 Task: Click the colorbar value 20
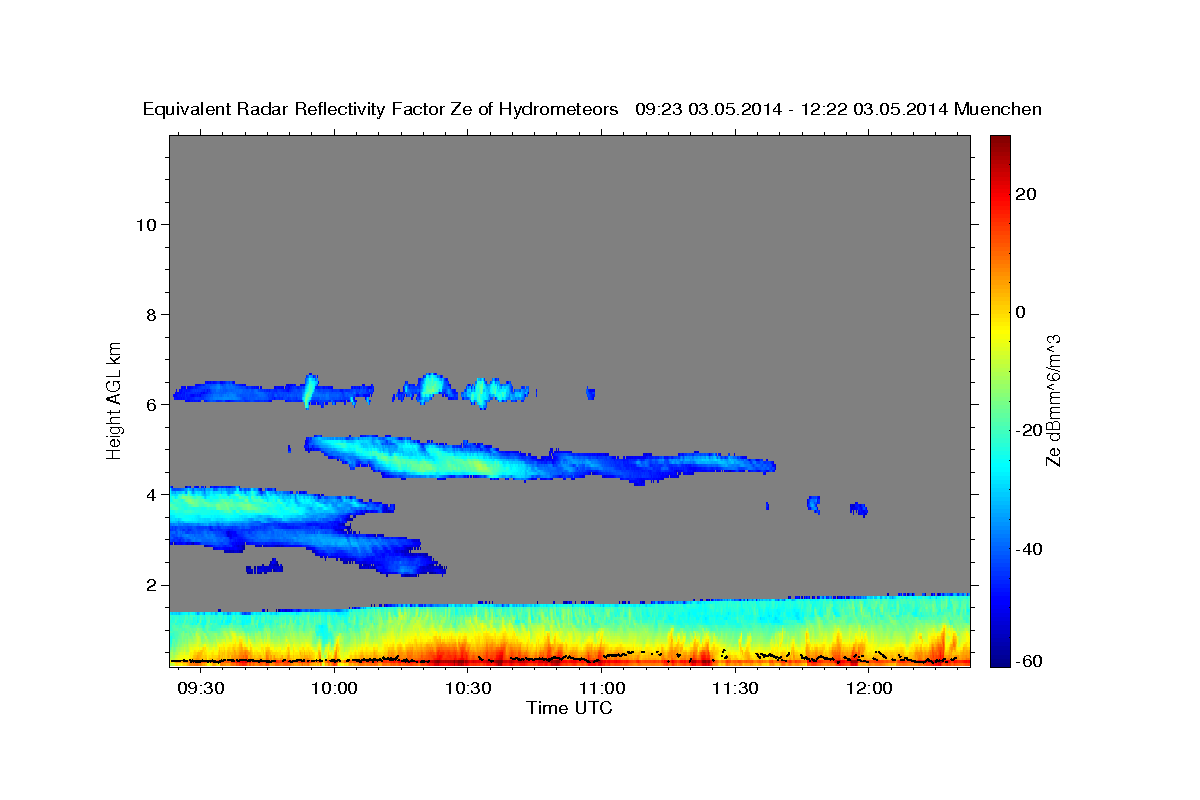[1024, 194]
